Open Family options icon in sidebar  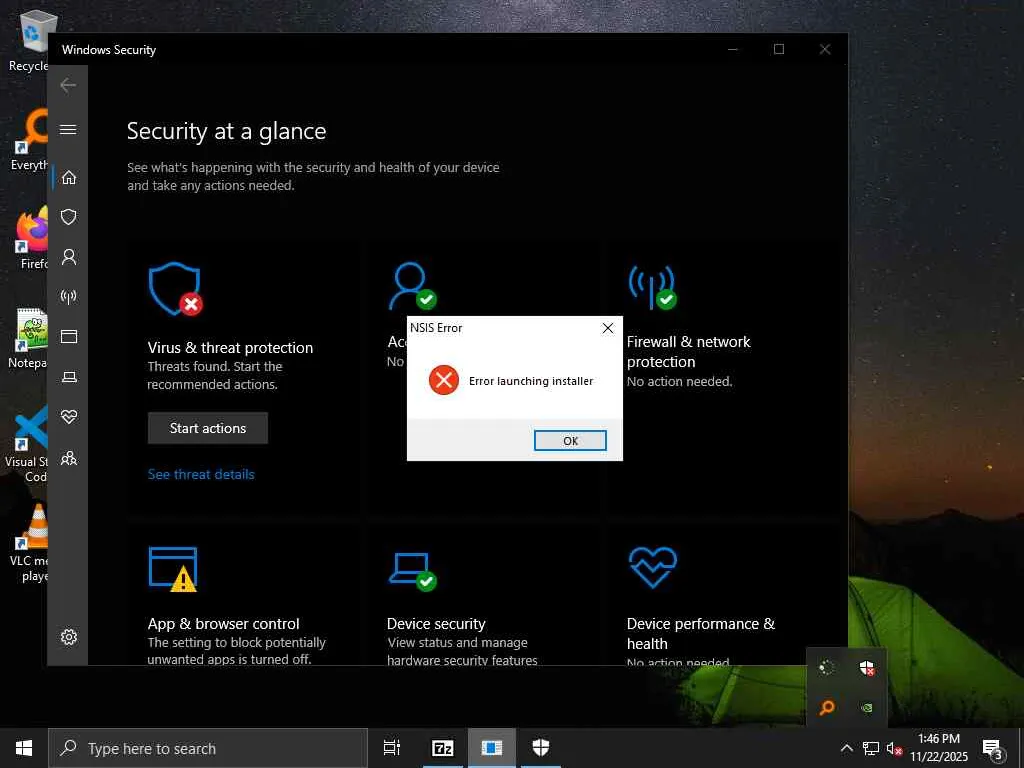69,458
